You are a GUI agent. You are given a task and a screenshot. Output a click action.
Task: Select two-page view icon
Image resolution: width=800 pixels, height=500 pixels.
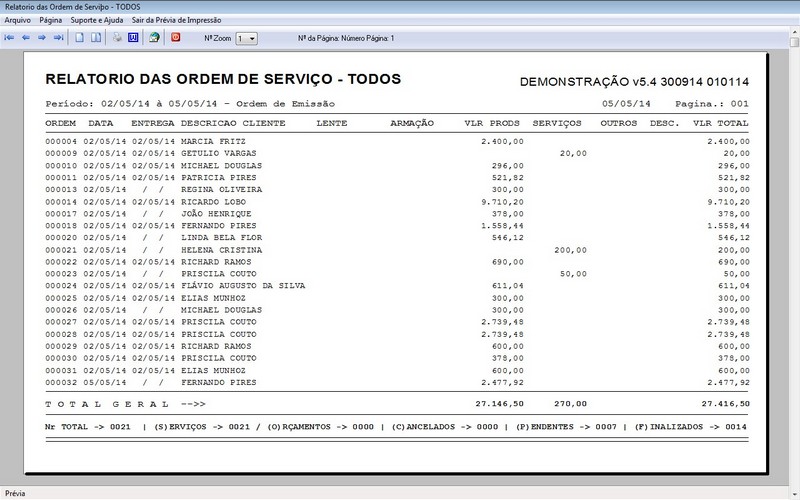pyautogui.click(x=96, y=38)
